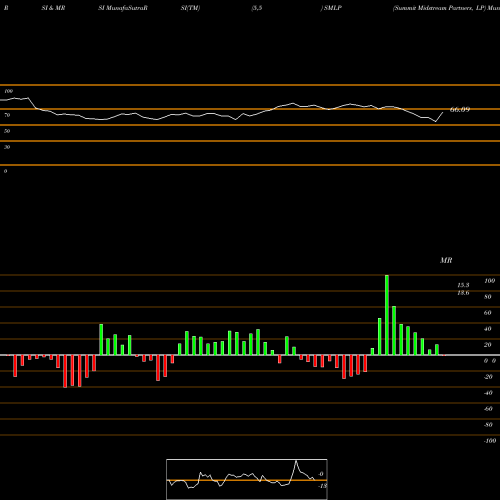Click the "SI & MR" header text
The image size is (500, 500).
click(53, 8)
